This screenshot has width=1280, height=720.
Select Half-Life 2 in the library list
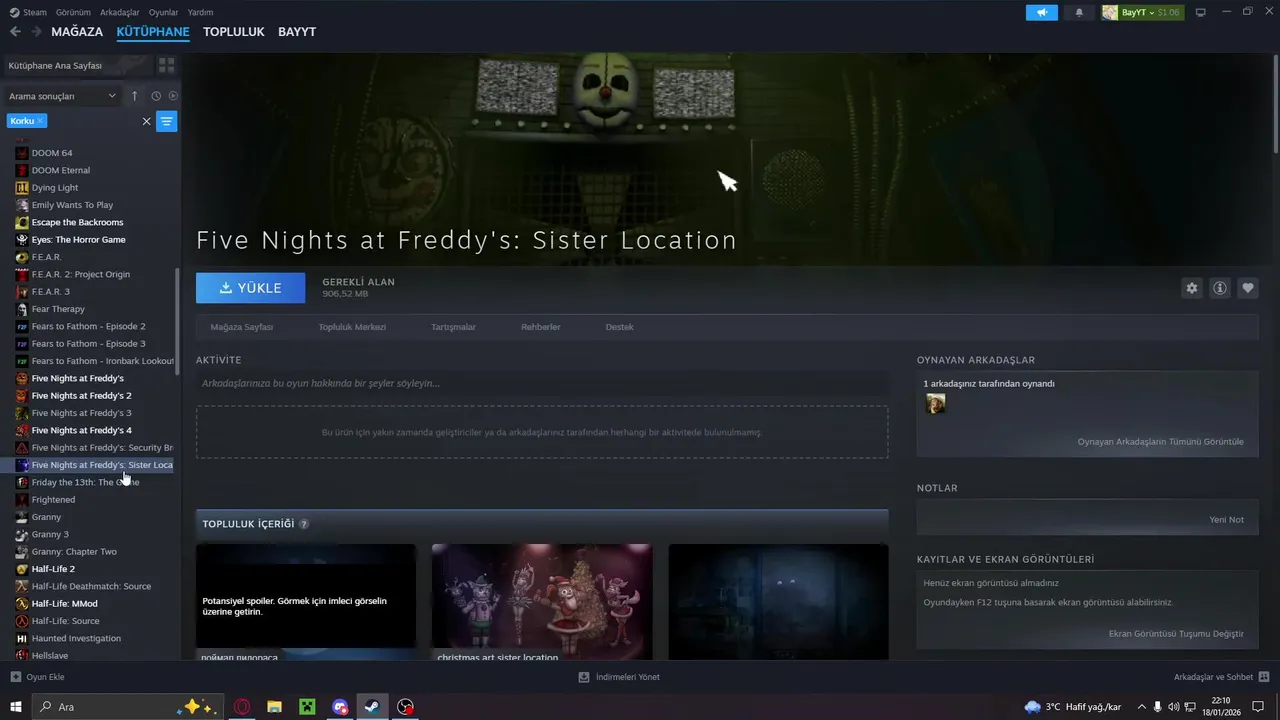53,569
